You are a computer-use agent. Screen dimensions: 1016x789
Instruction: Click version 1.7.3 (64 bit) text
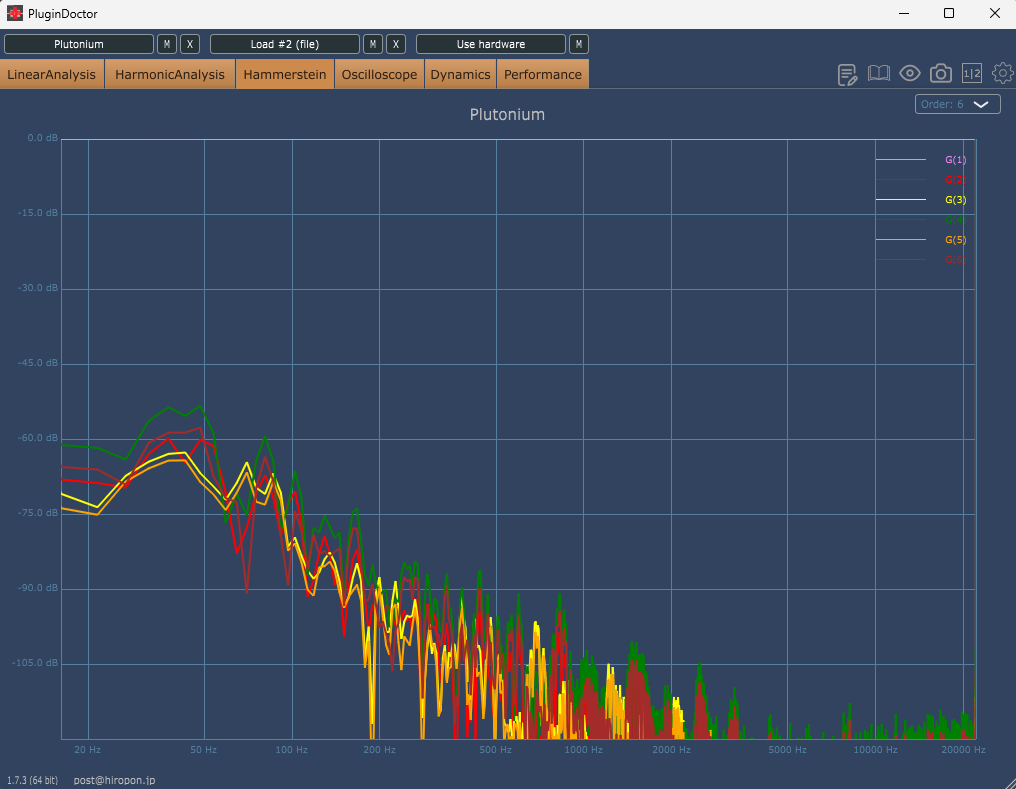(32, 780)
